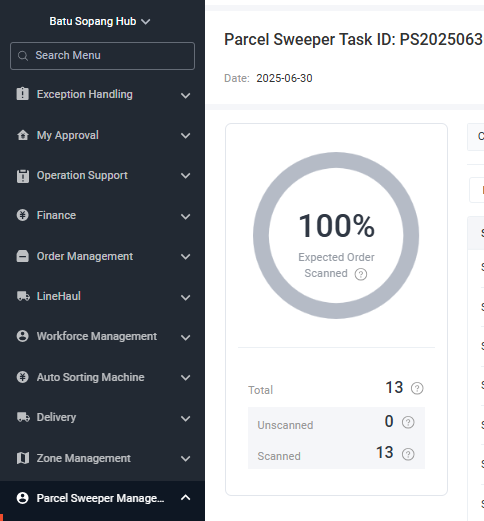This screenshot has height=521, width=484.
Task: Click the 100% progress ring
Action: (x=336, y=235)
